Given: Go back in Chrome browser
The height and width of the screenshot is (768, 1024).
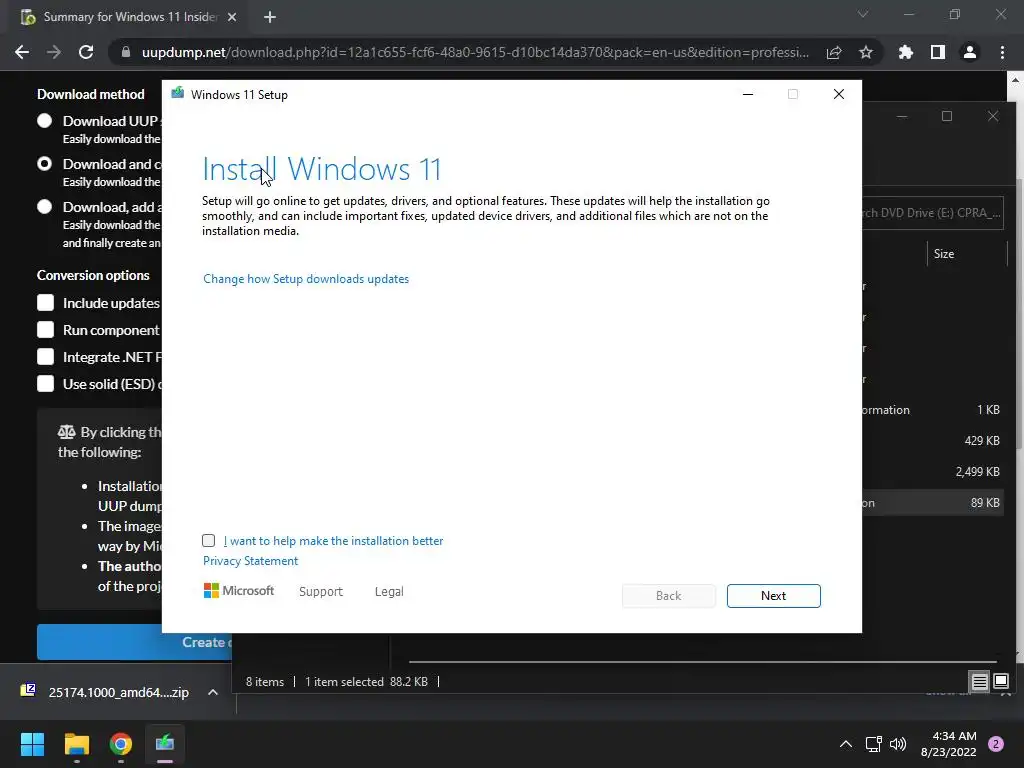Looking at the screenshot, I should pos(22,52).
